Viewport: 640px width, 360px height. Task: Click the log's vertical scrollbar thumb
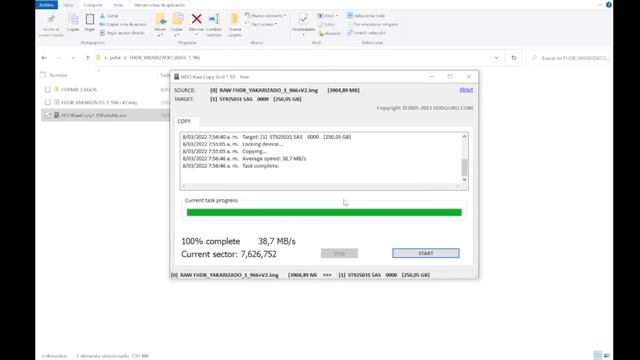pos(464,167)
